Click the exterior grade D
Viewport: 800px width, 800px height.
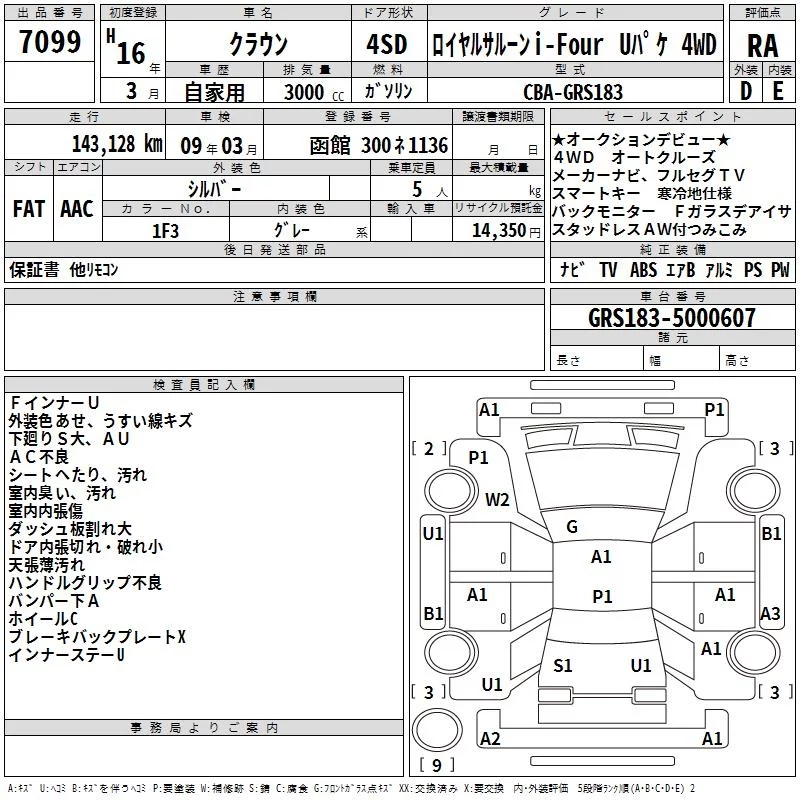[746, 91]
